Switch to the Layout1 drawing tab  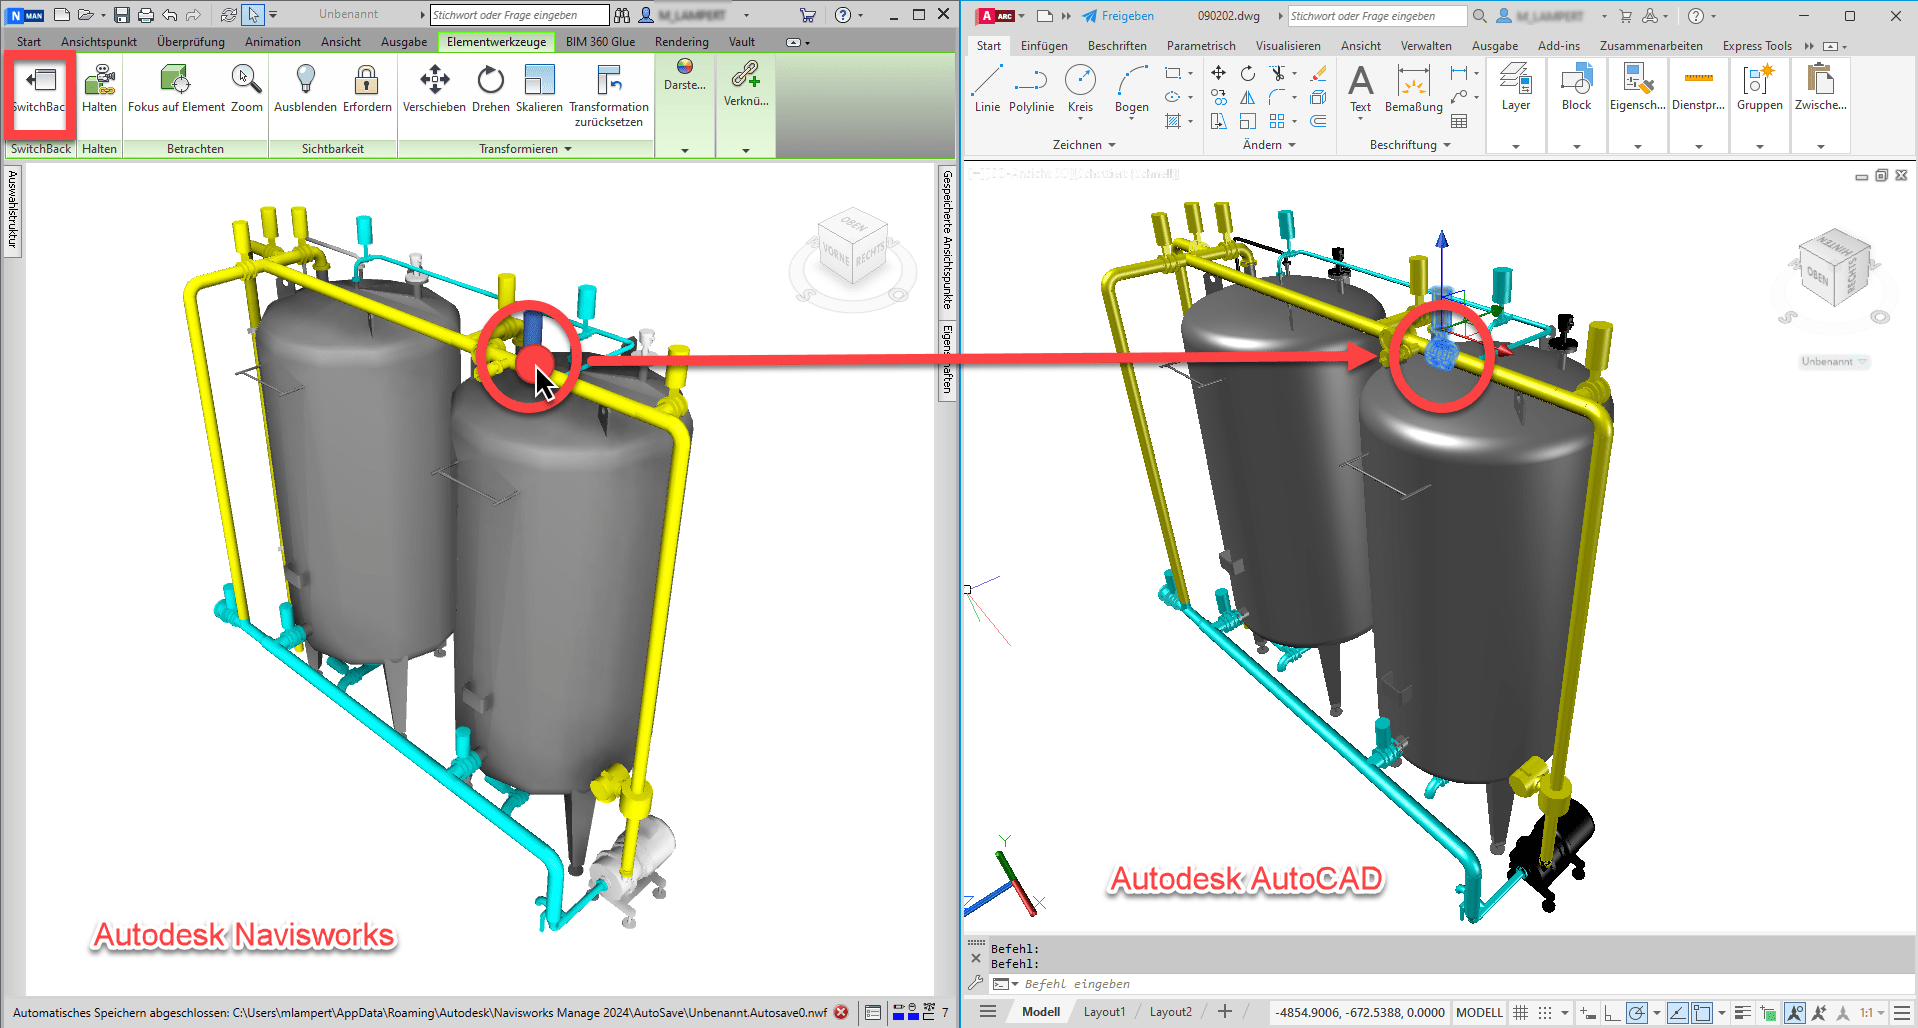1104,1012
